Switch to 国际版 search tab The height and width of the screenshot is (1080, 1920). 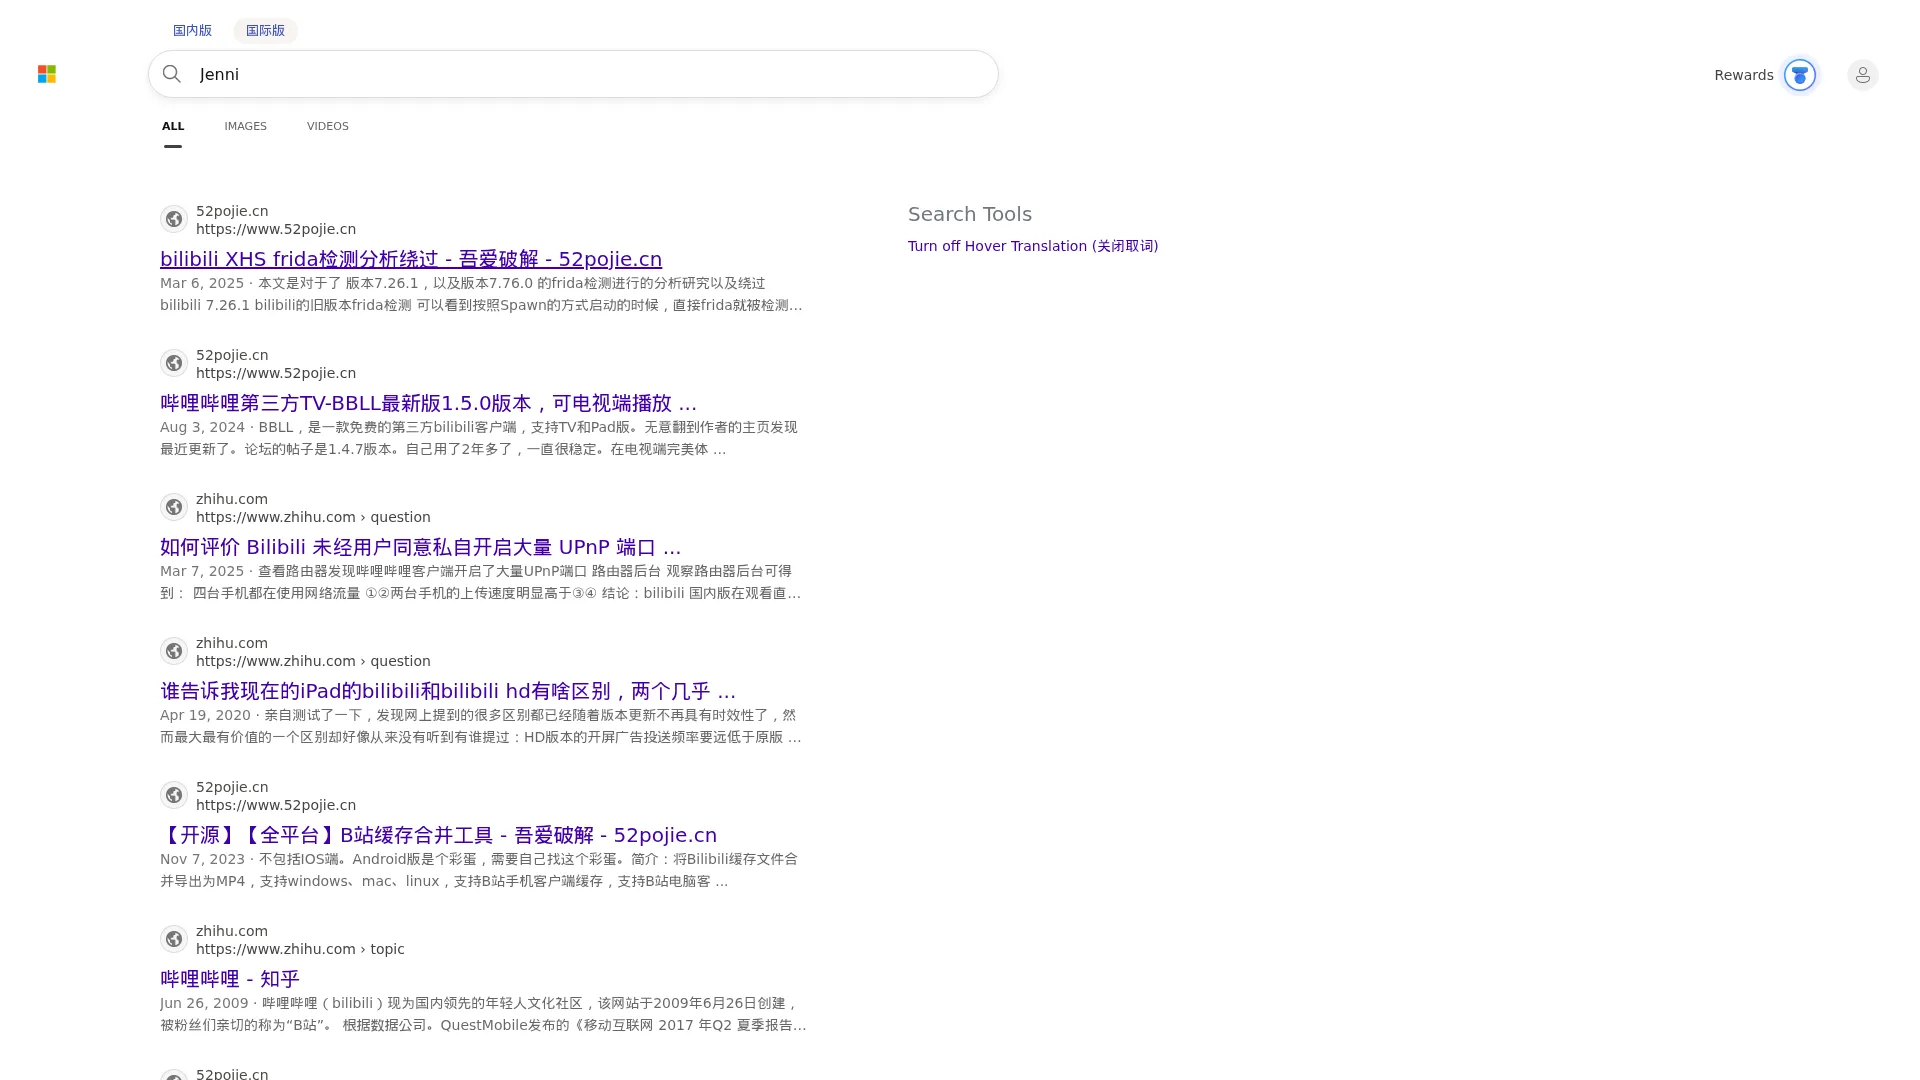[265, 30]
